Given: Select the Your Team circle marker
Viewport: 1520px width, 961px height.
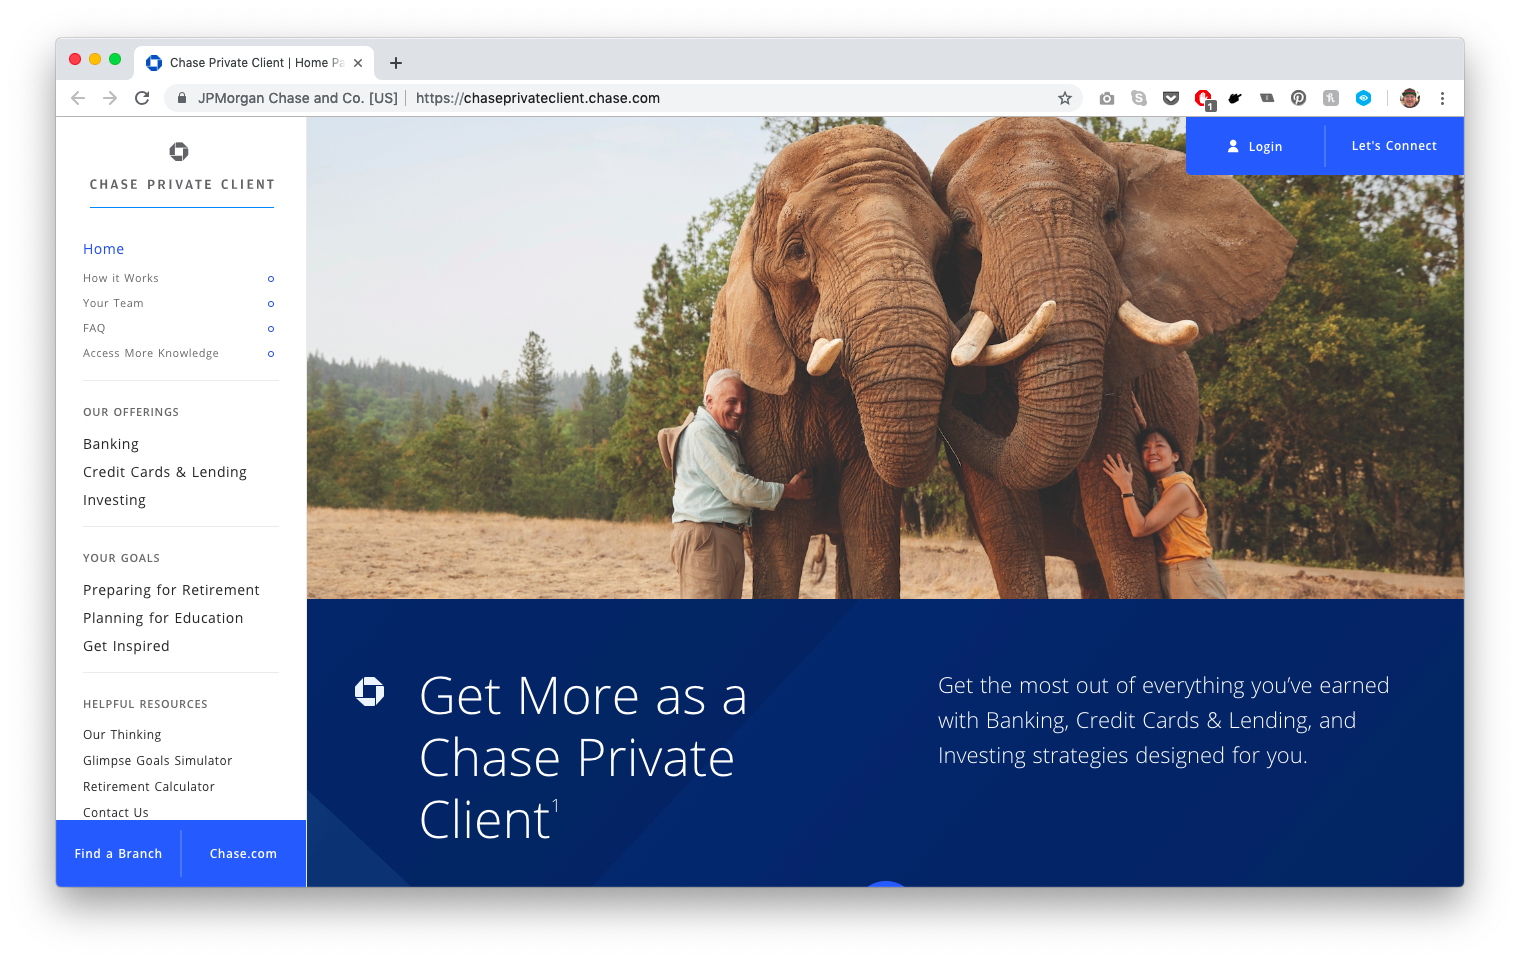Looking at the screenshot, I should coord(271,304).
